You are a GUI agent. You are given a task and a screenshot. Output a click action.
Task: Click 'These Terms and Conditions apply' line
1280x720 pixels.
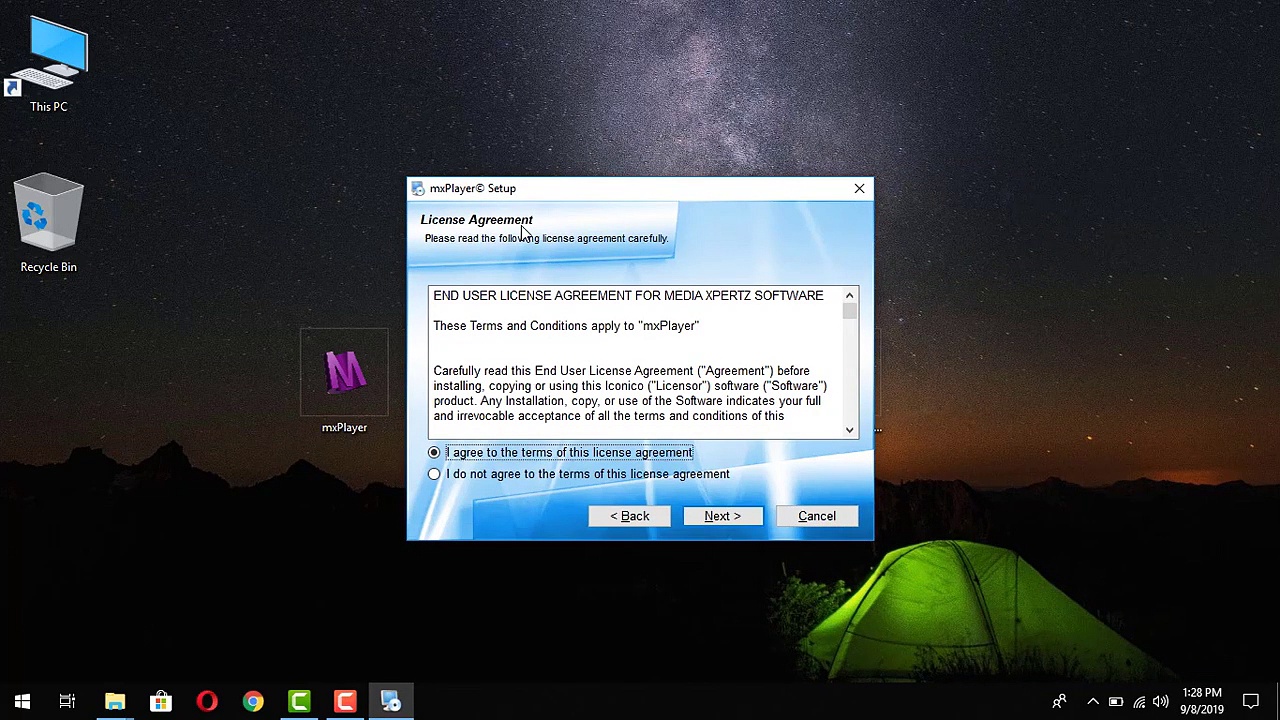566,326
